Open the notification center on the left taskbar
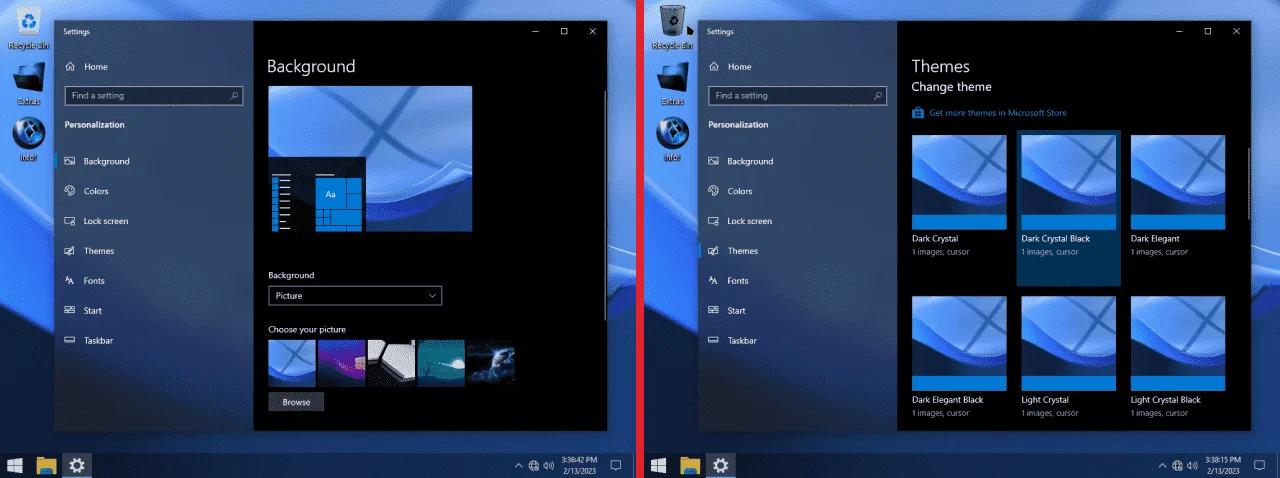1280x478 pixels. [x=616, y=465]
